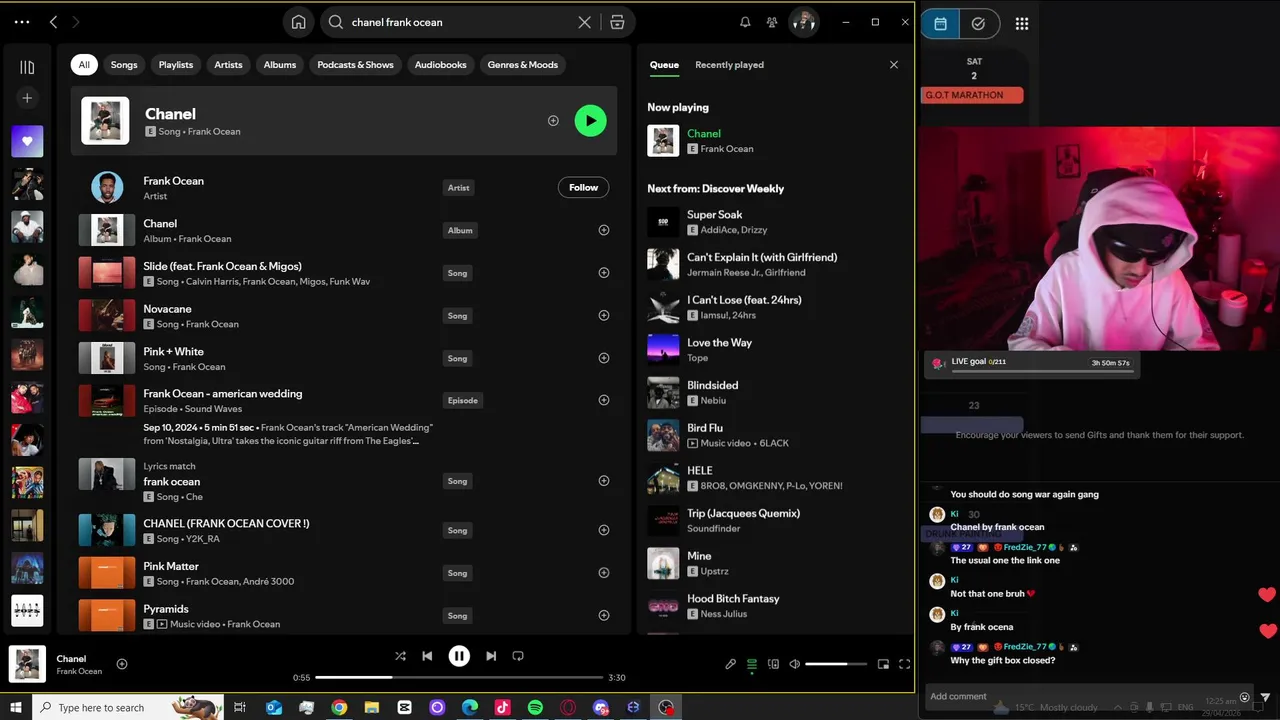Click the search input field
Image resolution: width=1280 pixels, height=720 pixels.
[x=460, y=22]
